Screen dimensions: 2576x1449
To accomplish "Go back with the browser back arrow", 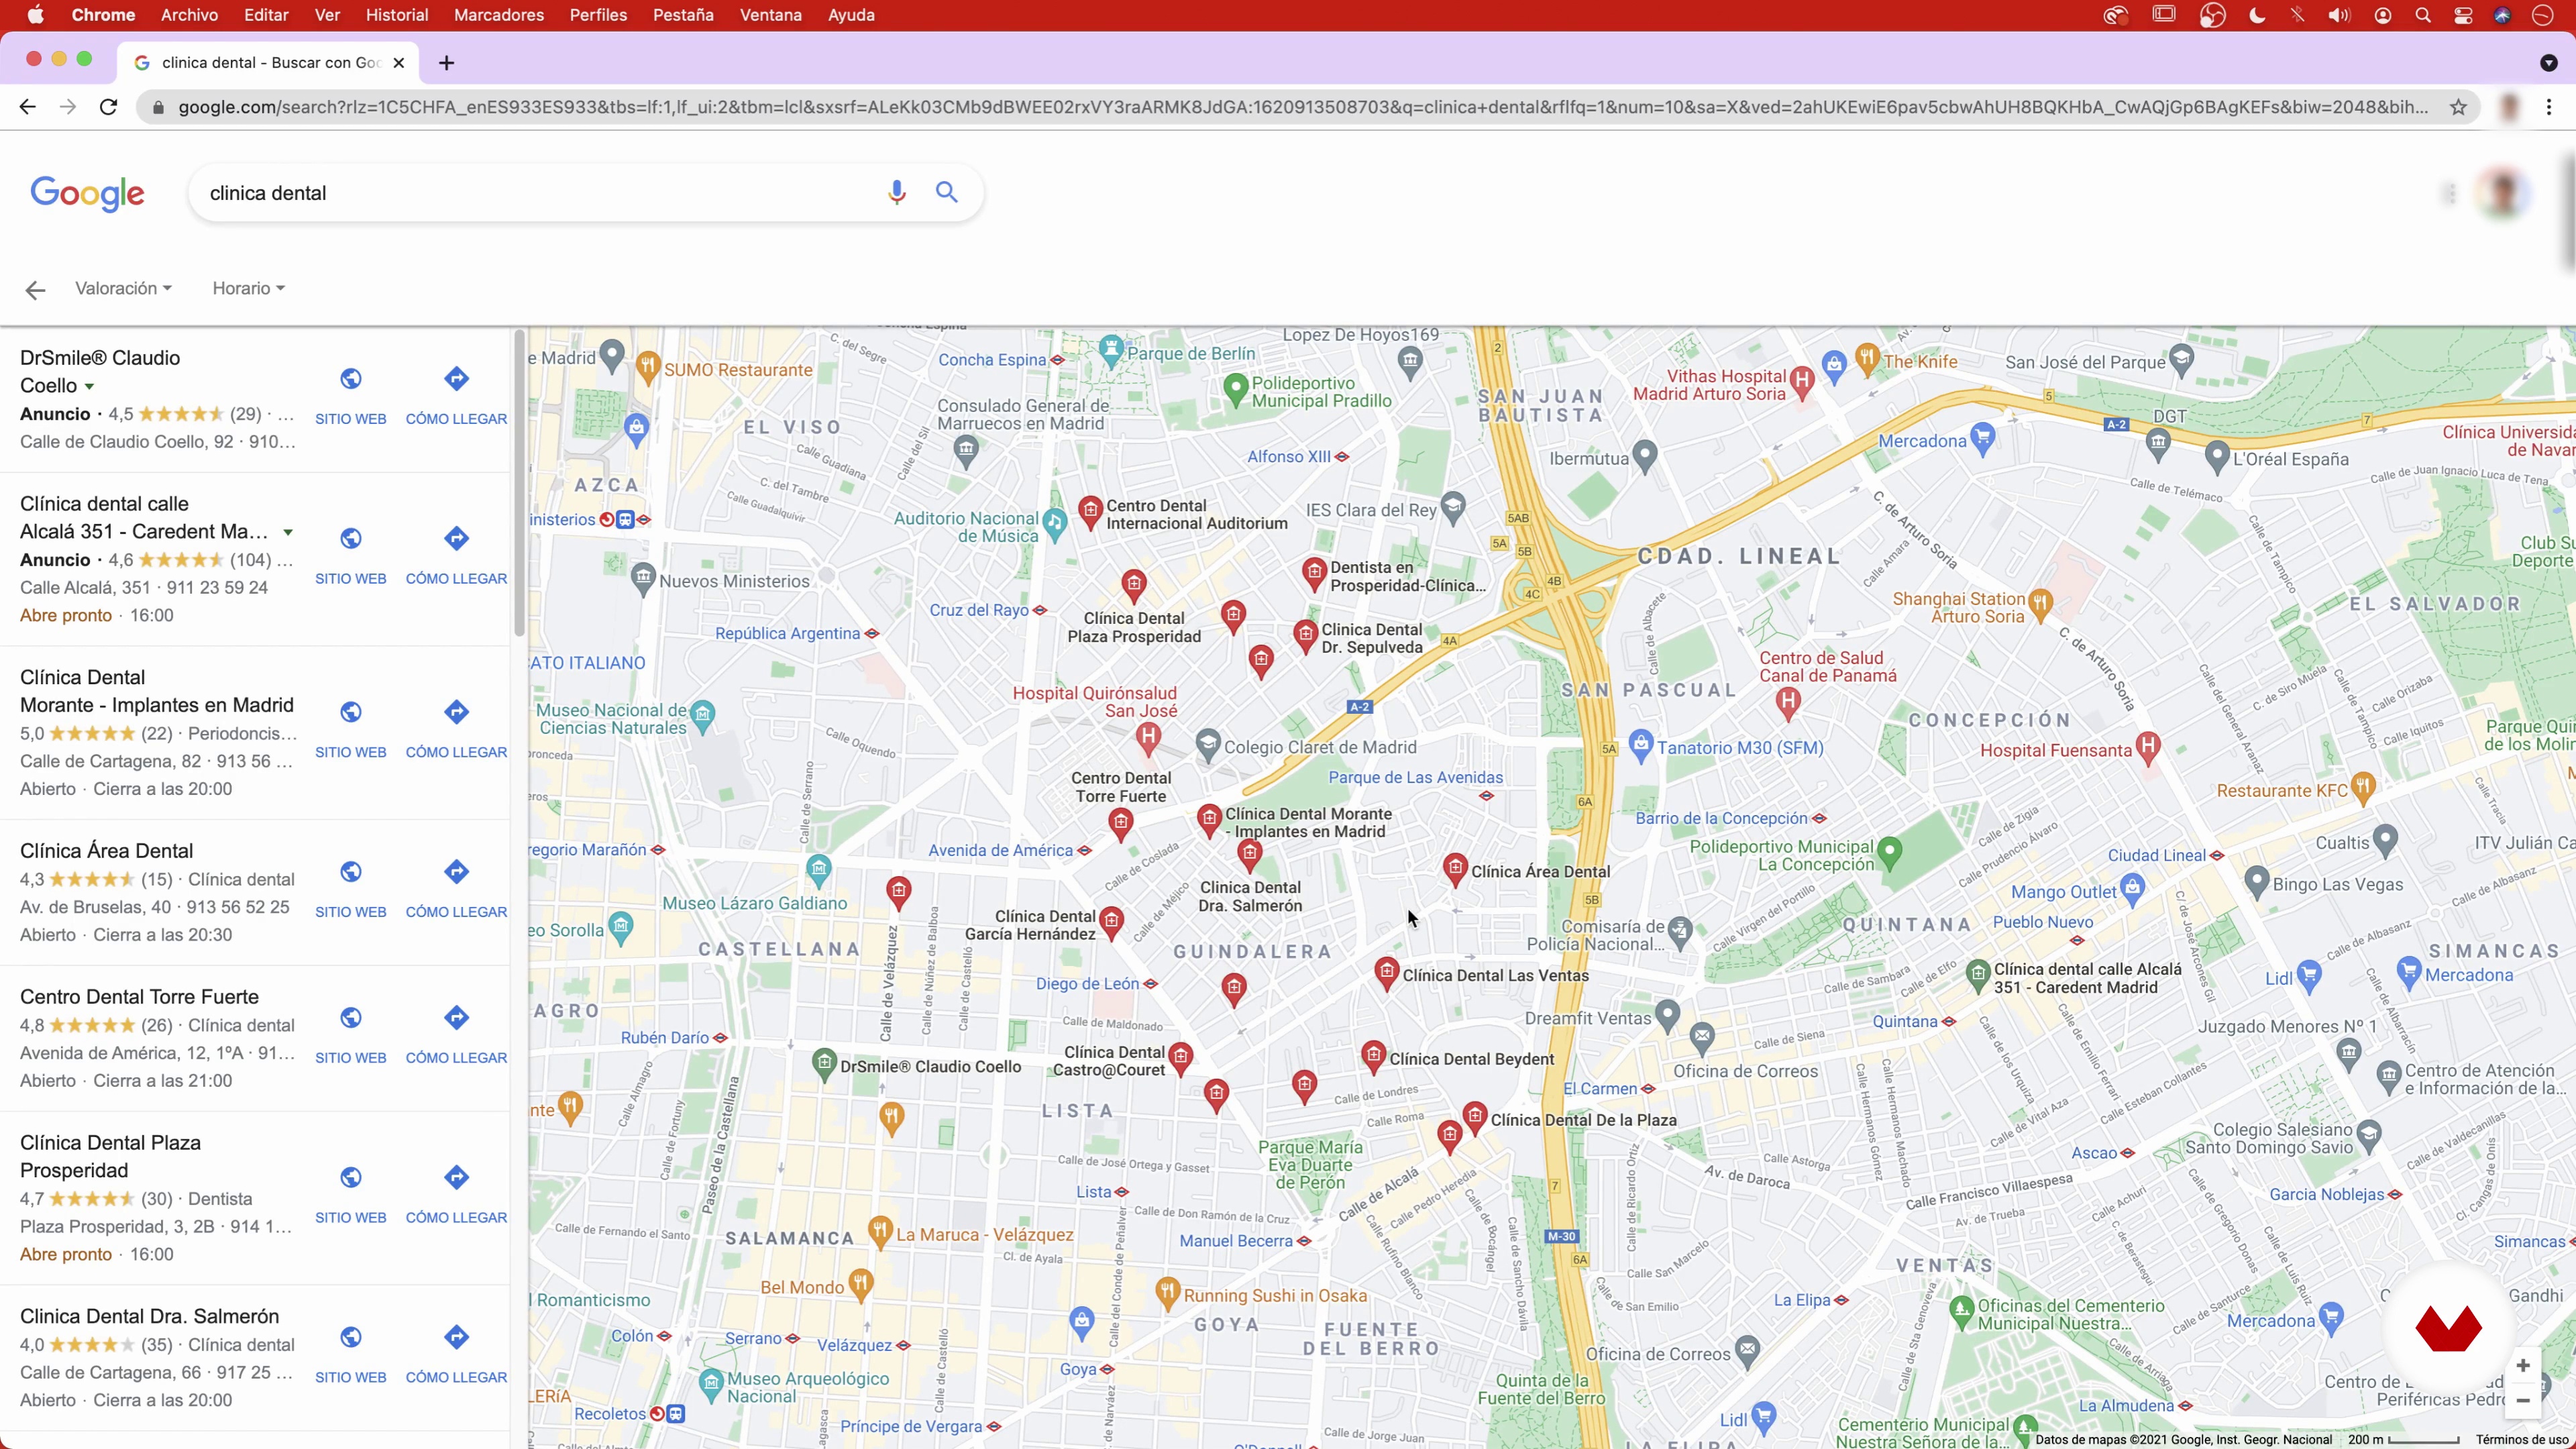I will click(x=27, y=107).
